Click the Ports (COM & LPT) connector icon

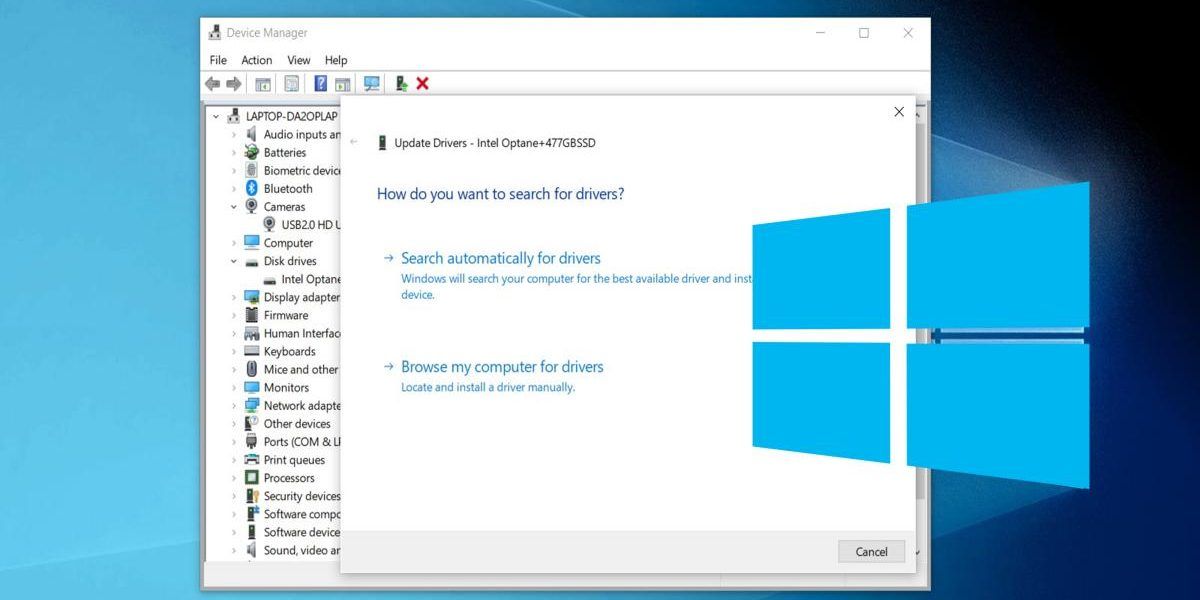[252, 442]
